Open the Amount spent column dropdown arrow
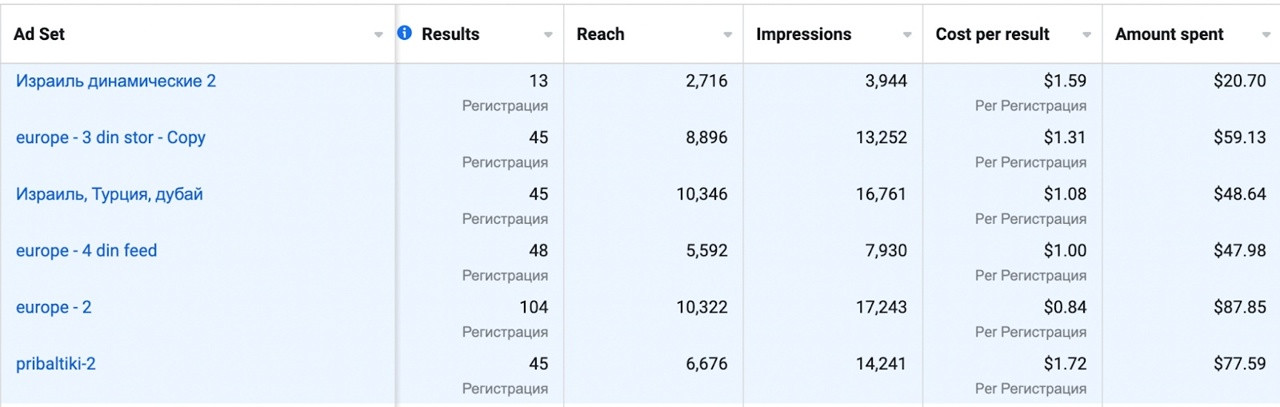 (x=1266, y=35)
